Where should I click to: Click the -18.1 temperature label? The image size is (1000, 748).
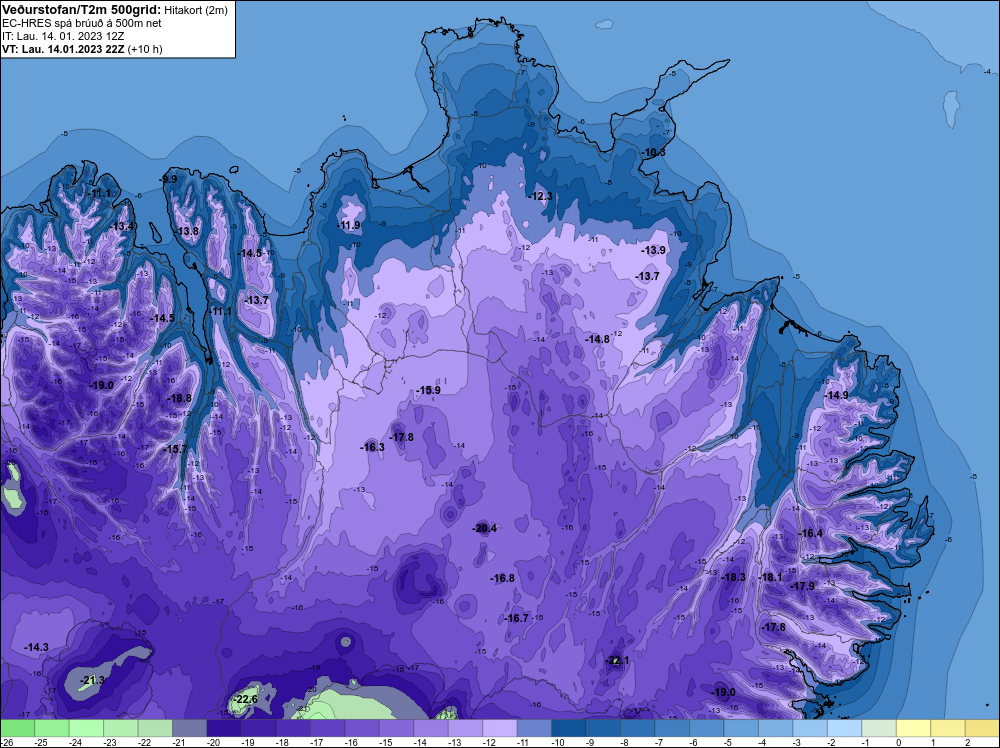[x=770, y=577]
